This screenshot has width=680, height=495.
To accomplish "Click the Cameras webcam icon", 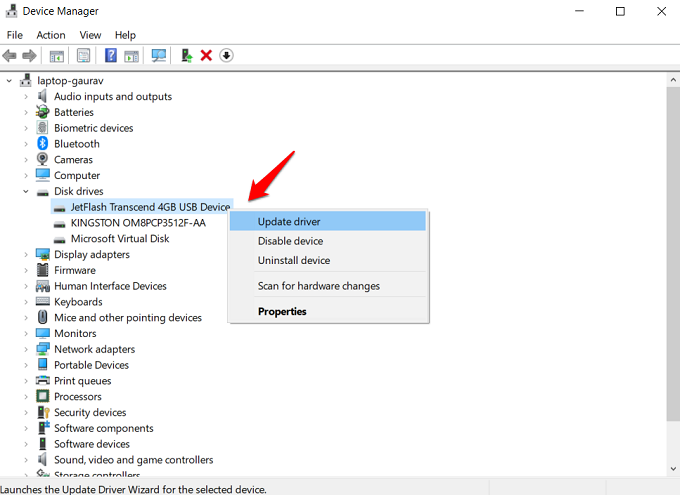I will pos(42,159).
